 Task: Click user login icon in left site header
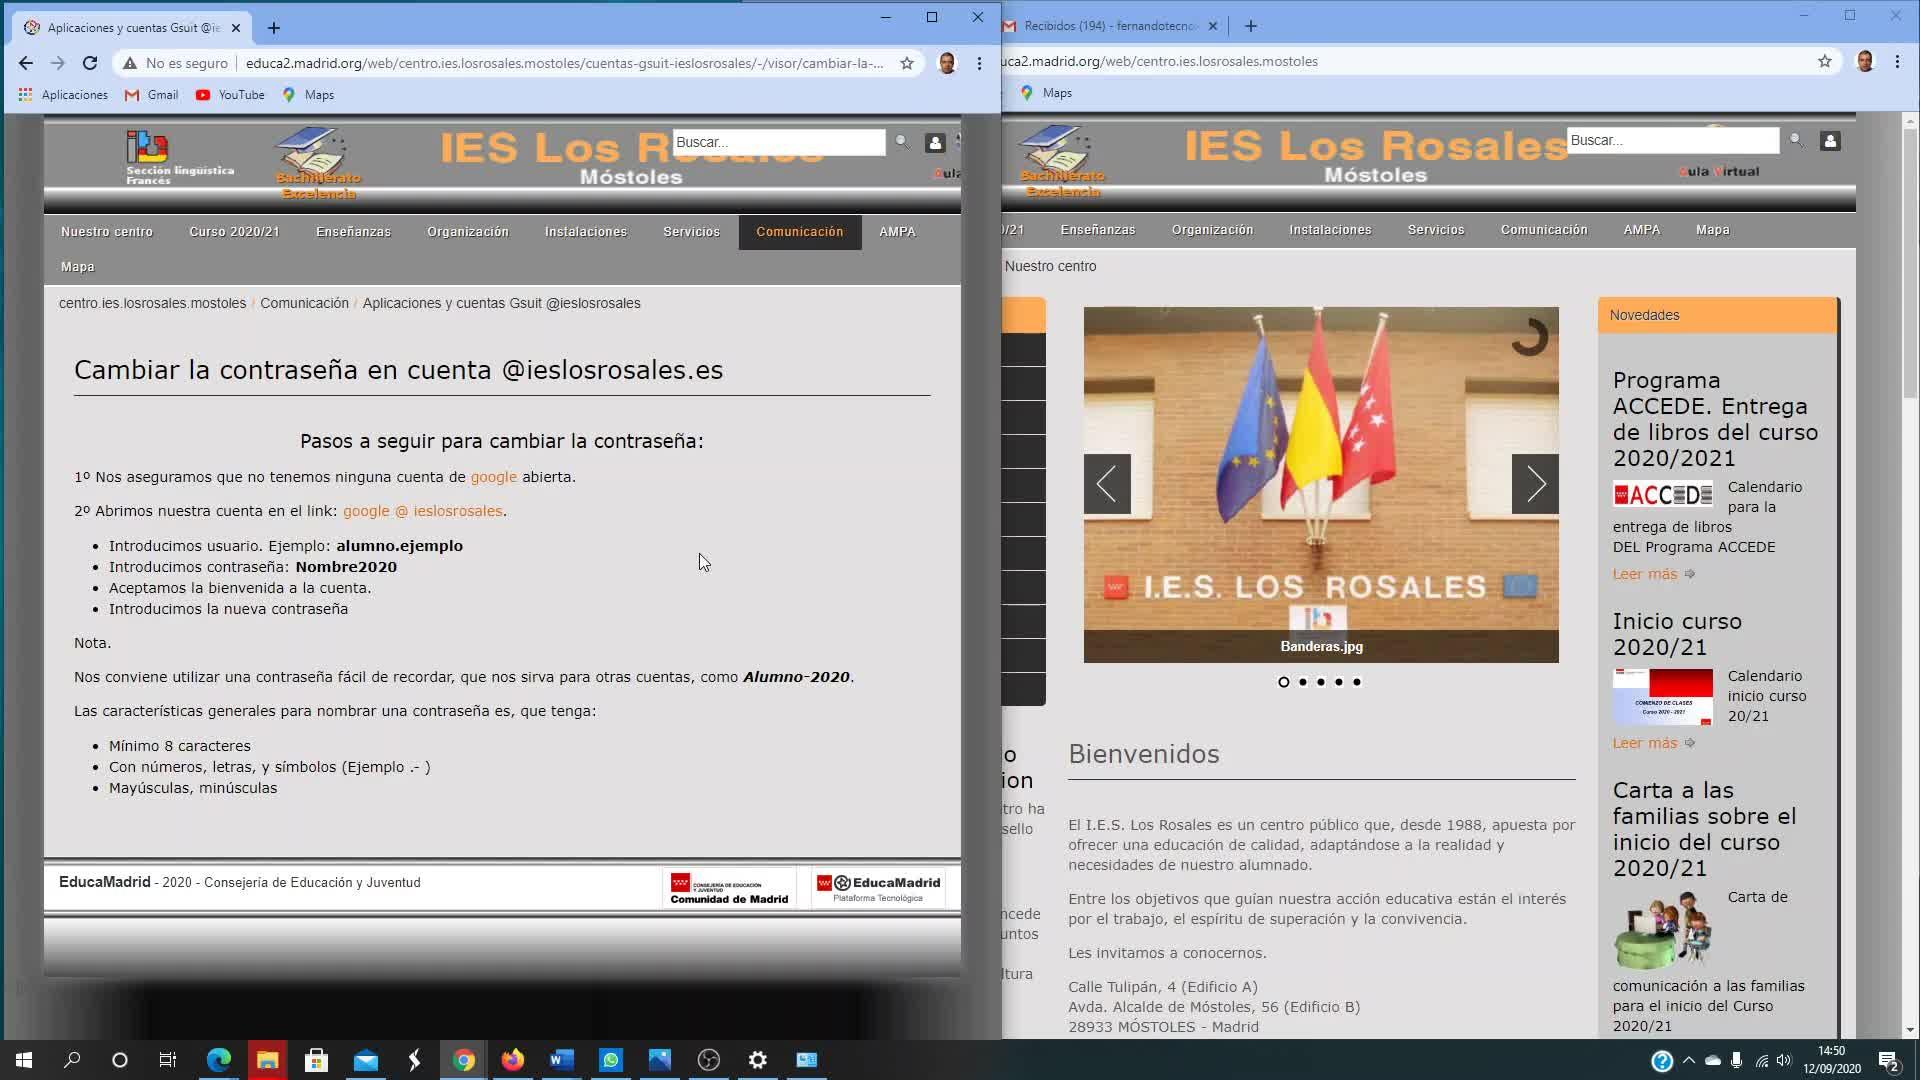point(934,143)
